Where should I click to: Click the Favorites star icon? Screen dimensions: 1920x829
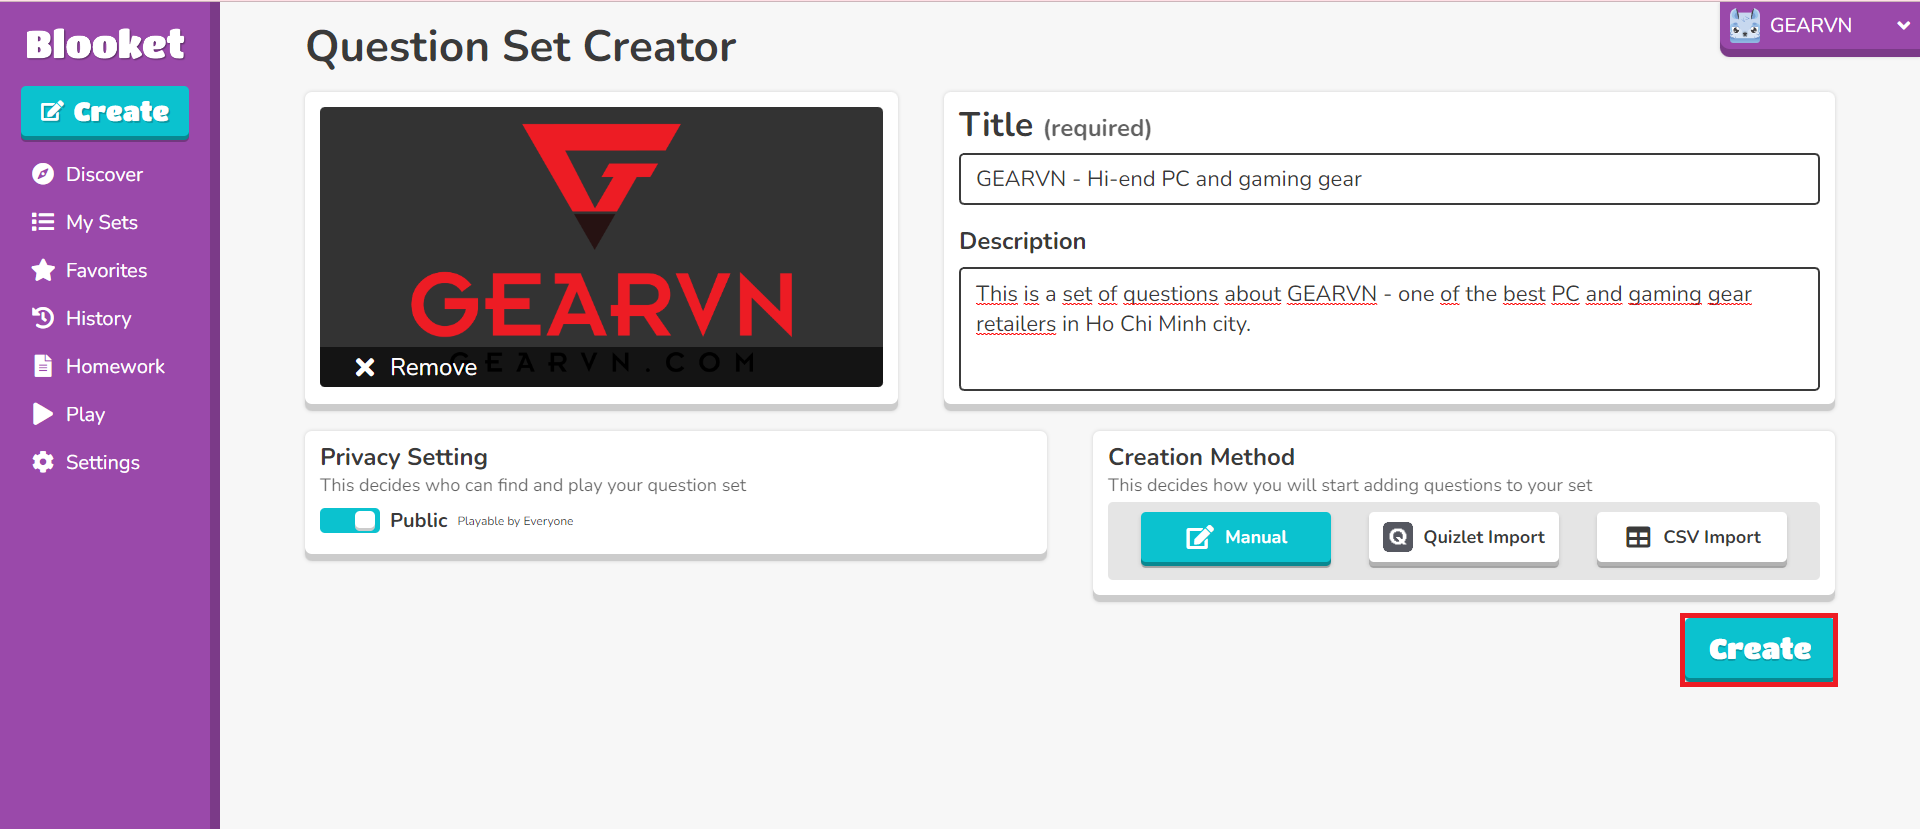click(43, 270)
